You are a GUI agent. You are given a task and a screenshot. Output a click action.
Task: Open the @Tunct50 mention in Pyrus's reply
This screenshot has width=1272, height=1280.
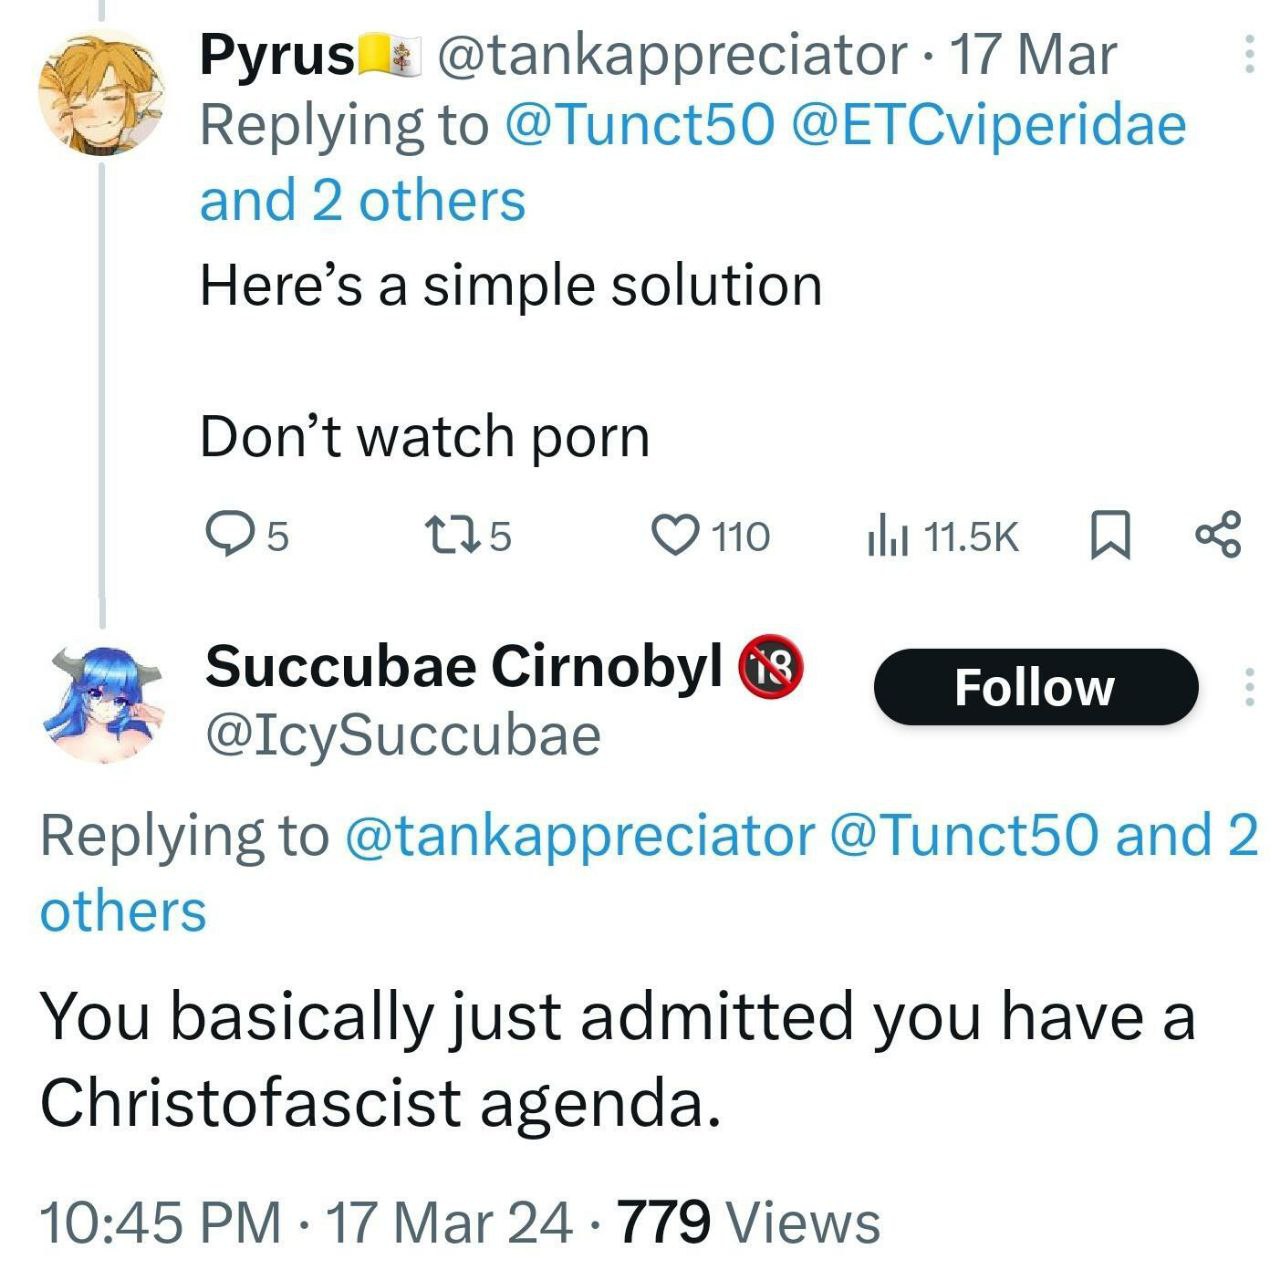coord(640,125)
